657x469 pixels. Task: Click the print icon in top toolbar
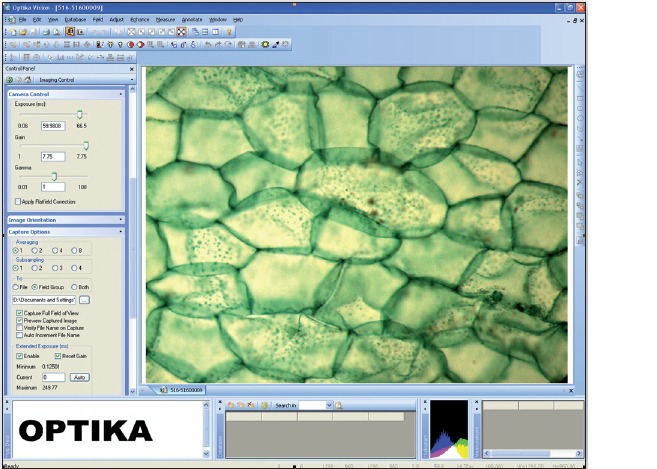pos(46,32)
